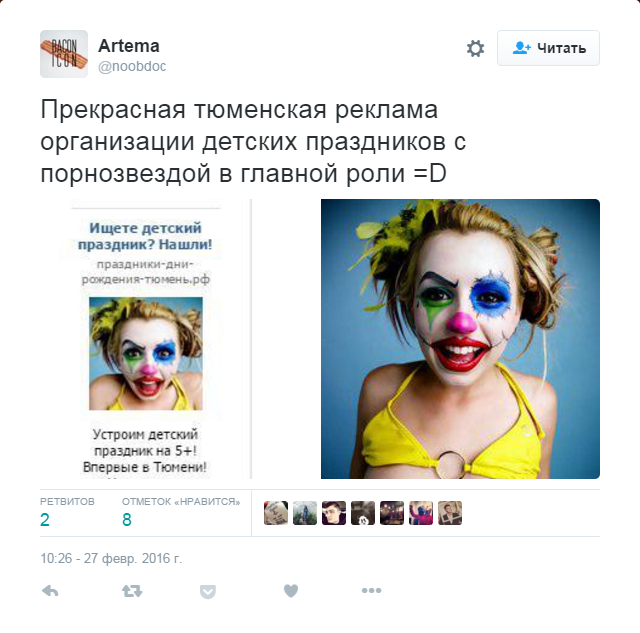Open the second liker's avatar

[x=305, y=513]
